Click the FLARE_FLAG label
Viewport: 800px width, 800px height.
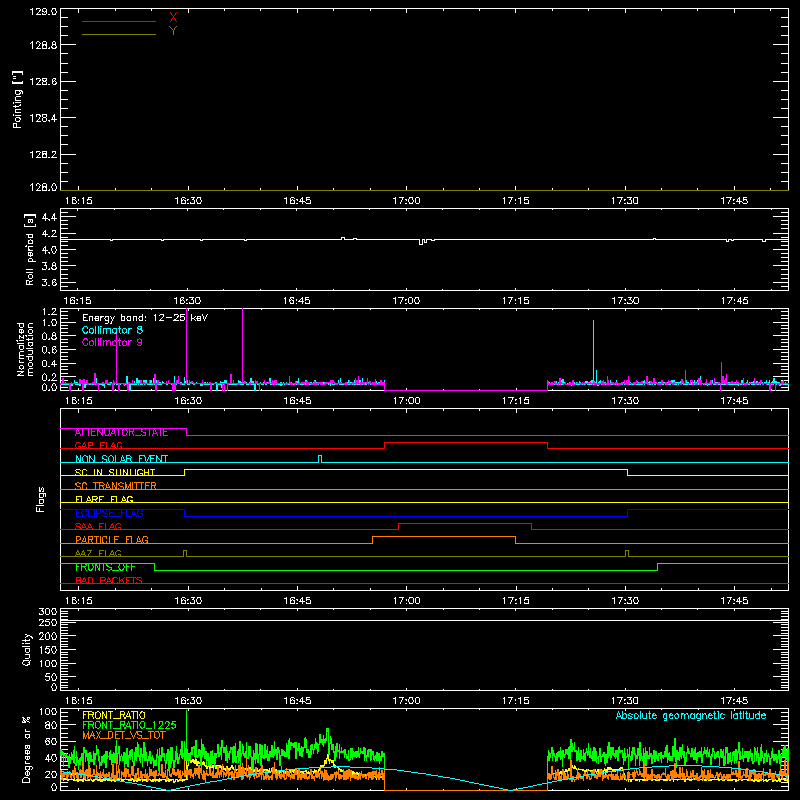tap(104, 499)
